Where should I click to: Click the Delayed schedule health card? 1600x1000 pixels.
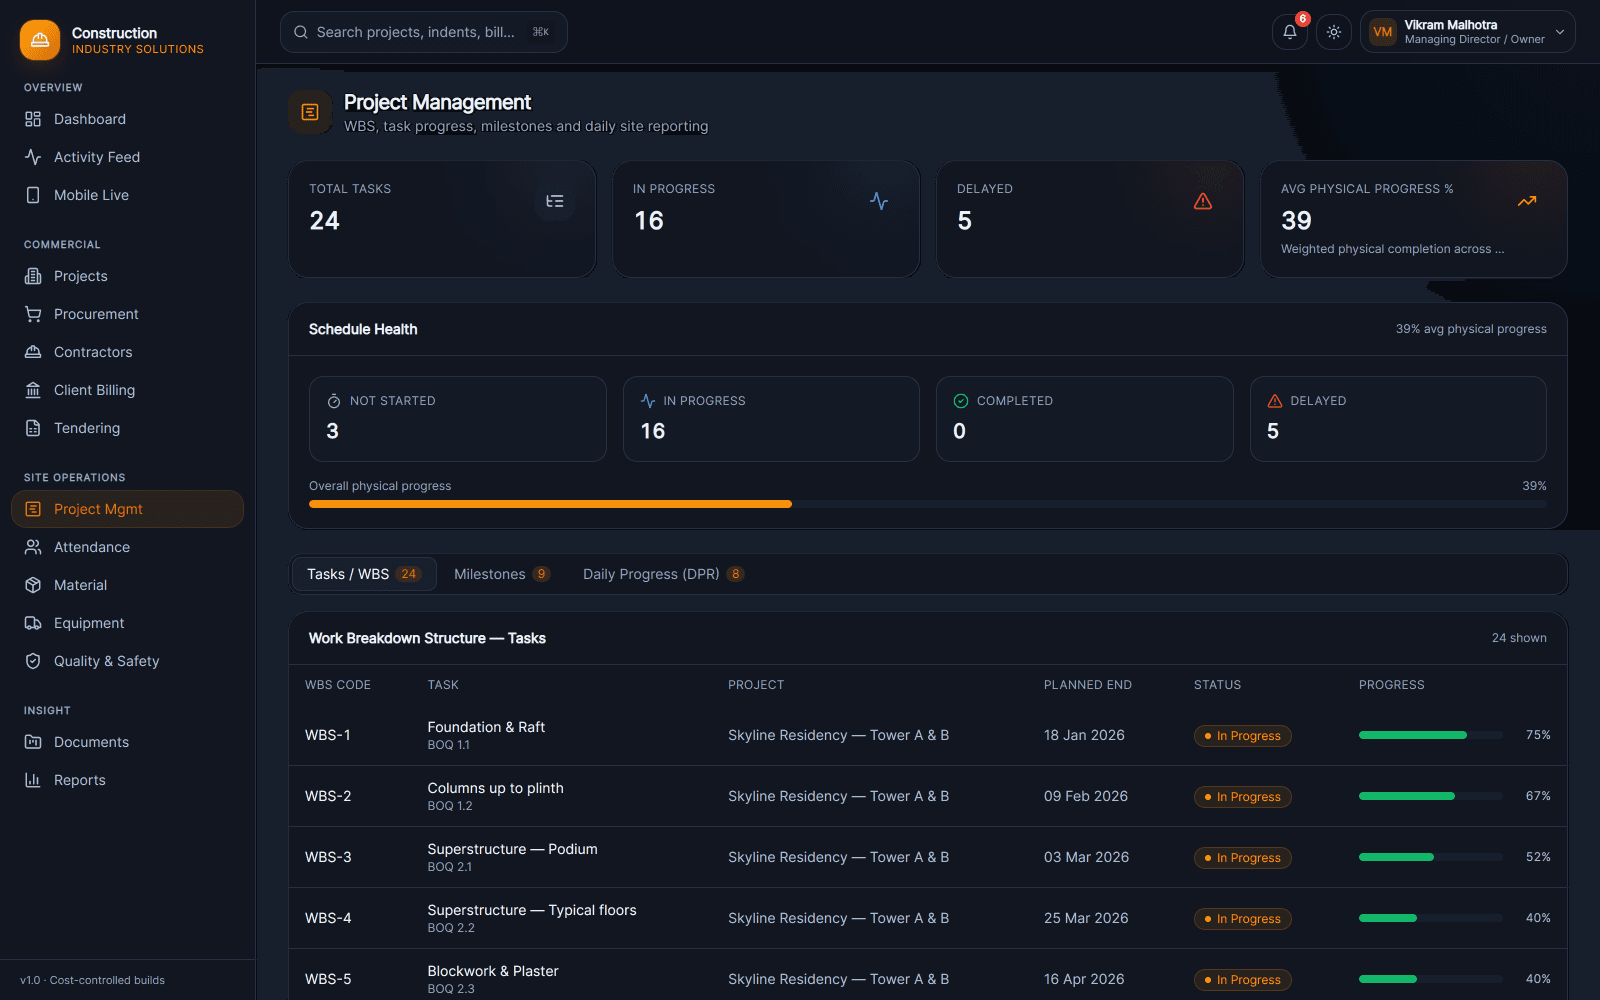point(1398,419)
